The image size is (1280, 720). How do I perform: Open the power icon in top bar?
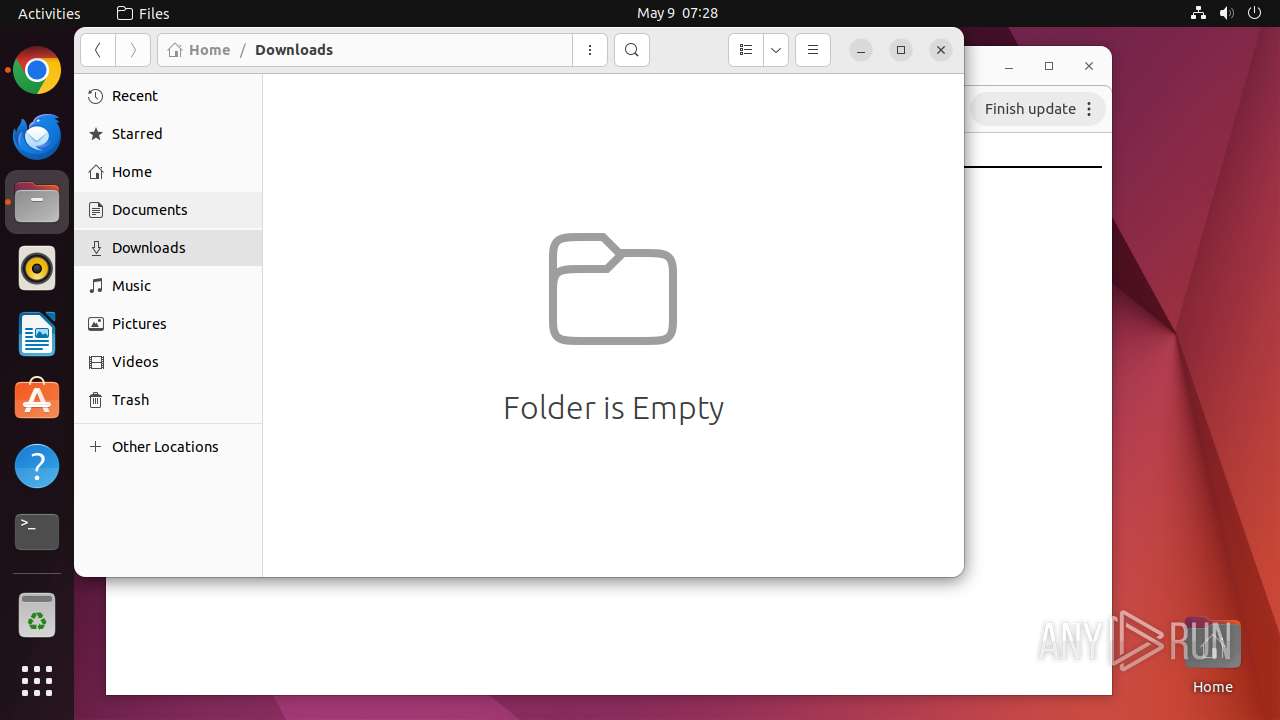(1255, 13)
